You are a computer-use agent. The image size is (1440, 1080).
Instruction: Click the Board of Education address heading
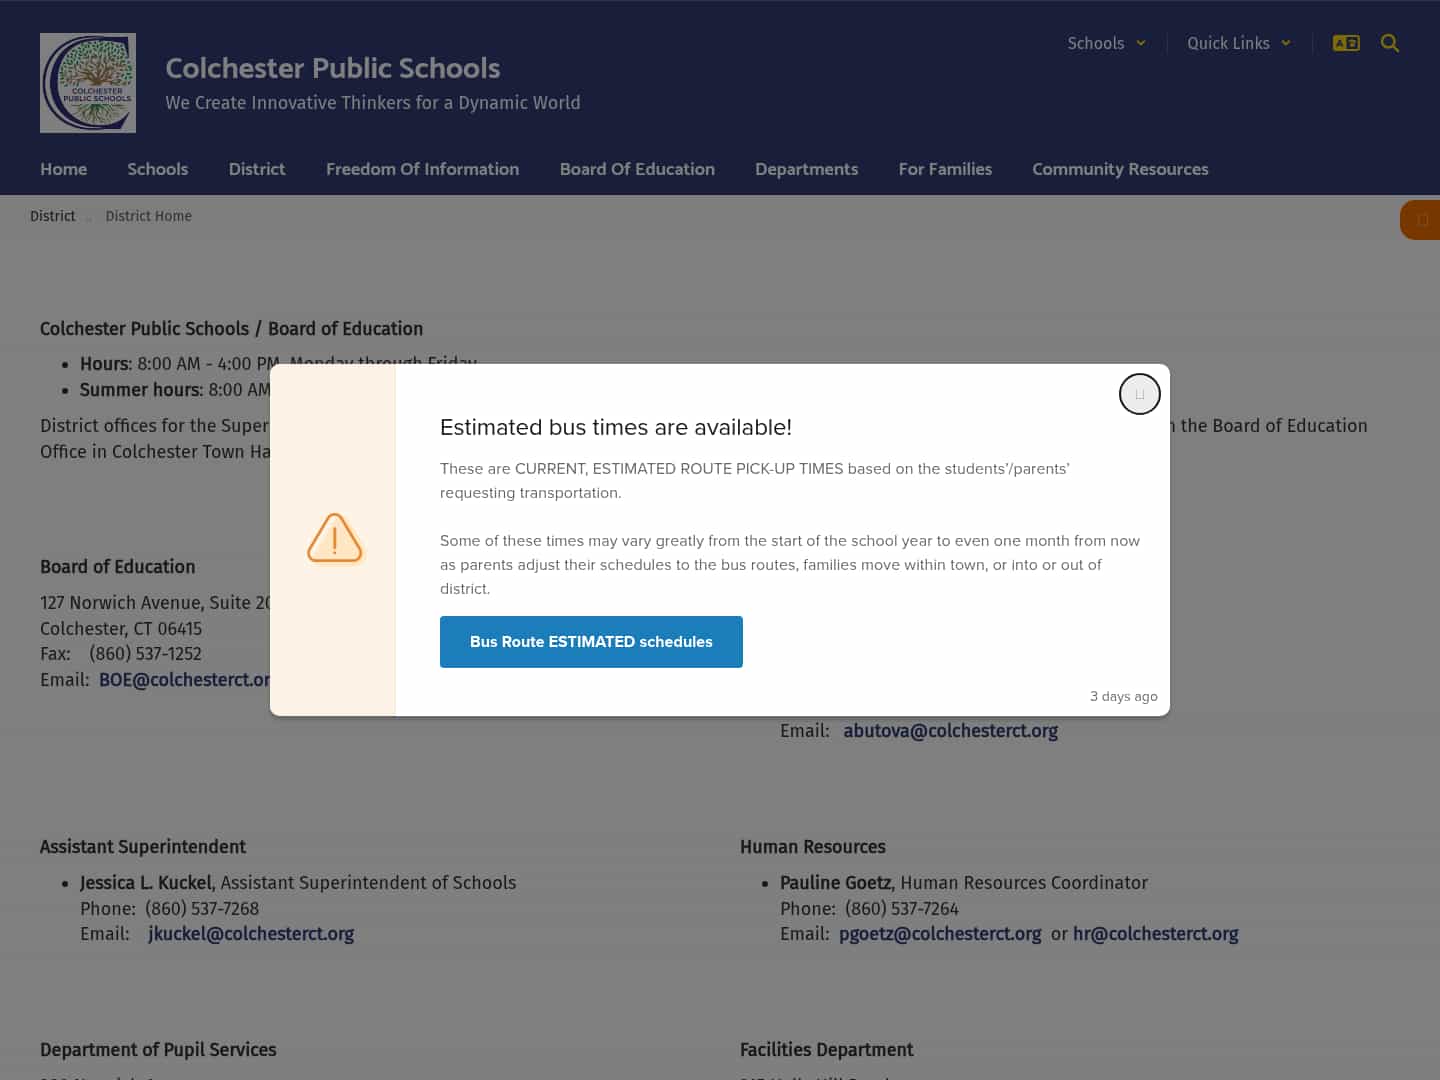(117, 567)
